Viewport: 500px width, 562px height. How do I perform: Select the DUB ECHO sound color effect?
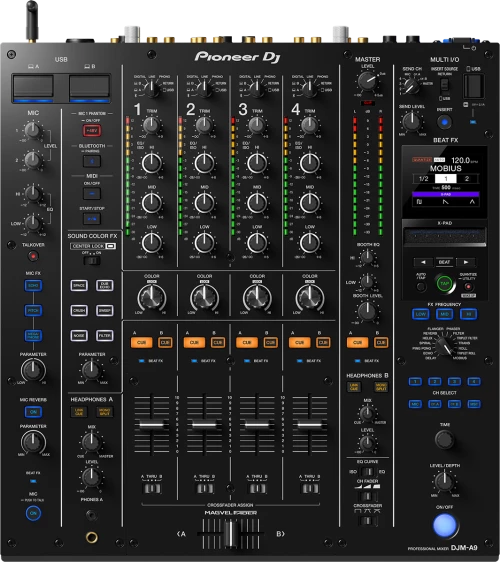coord(105,286)
